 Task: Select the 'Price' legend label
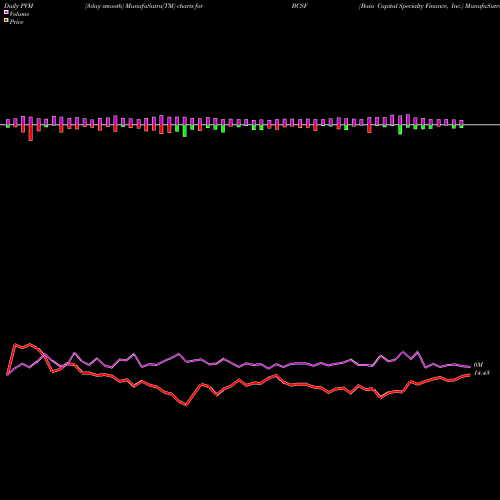click(x=16, y=22)
